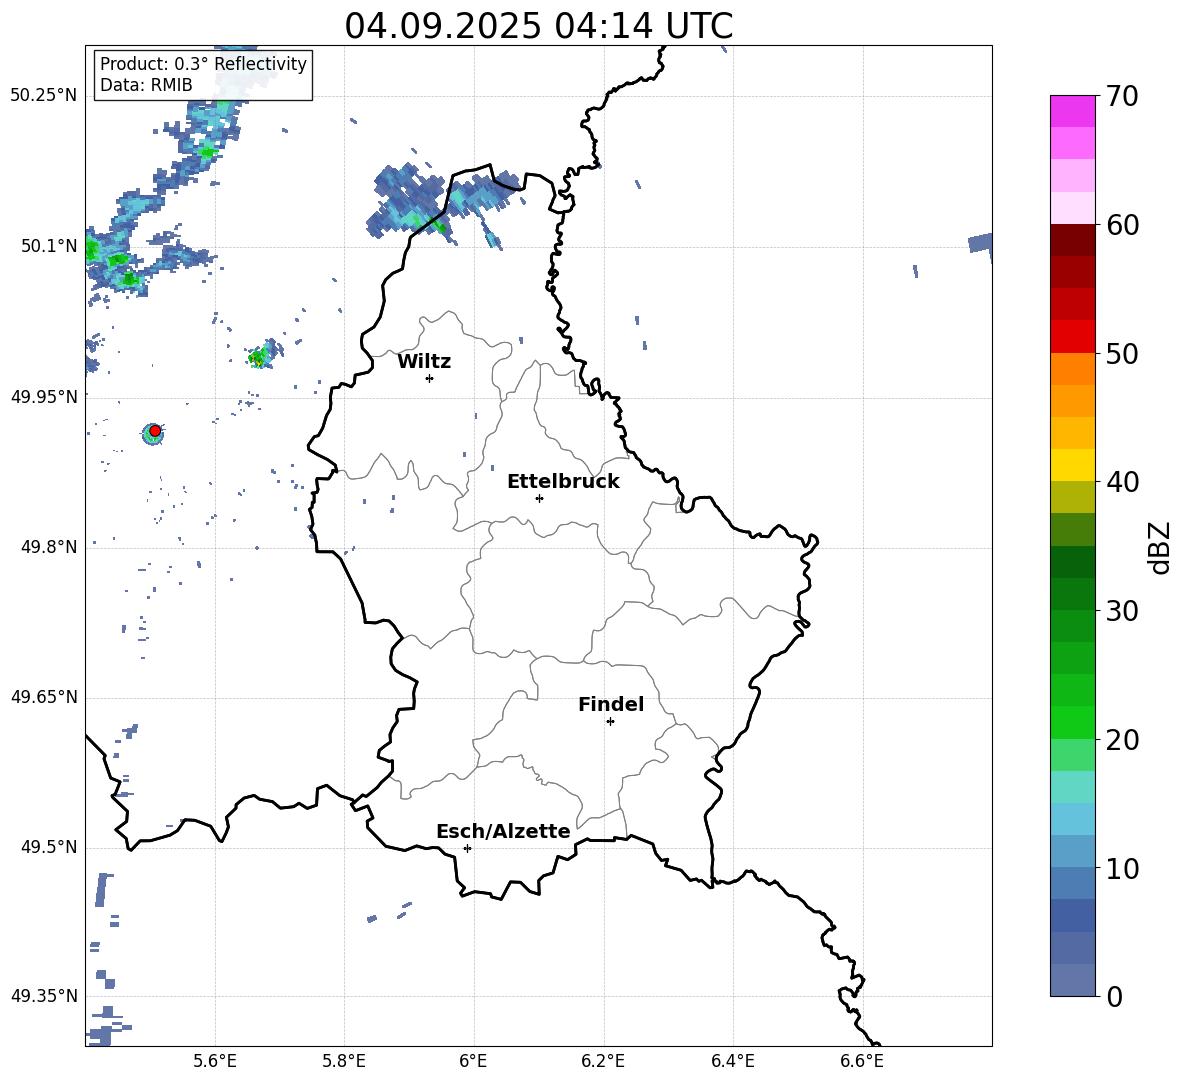This screenshot has width=1184, height=1081.
Task: Click the colorbar tick value 10
Action: pyautogui.click(x=1121, y=868)
